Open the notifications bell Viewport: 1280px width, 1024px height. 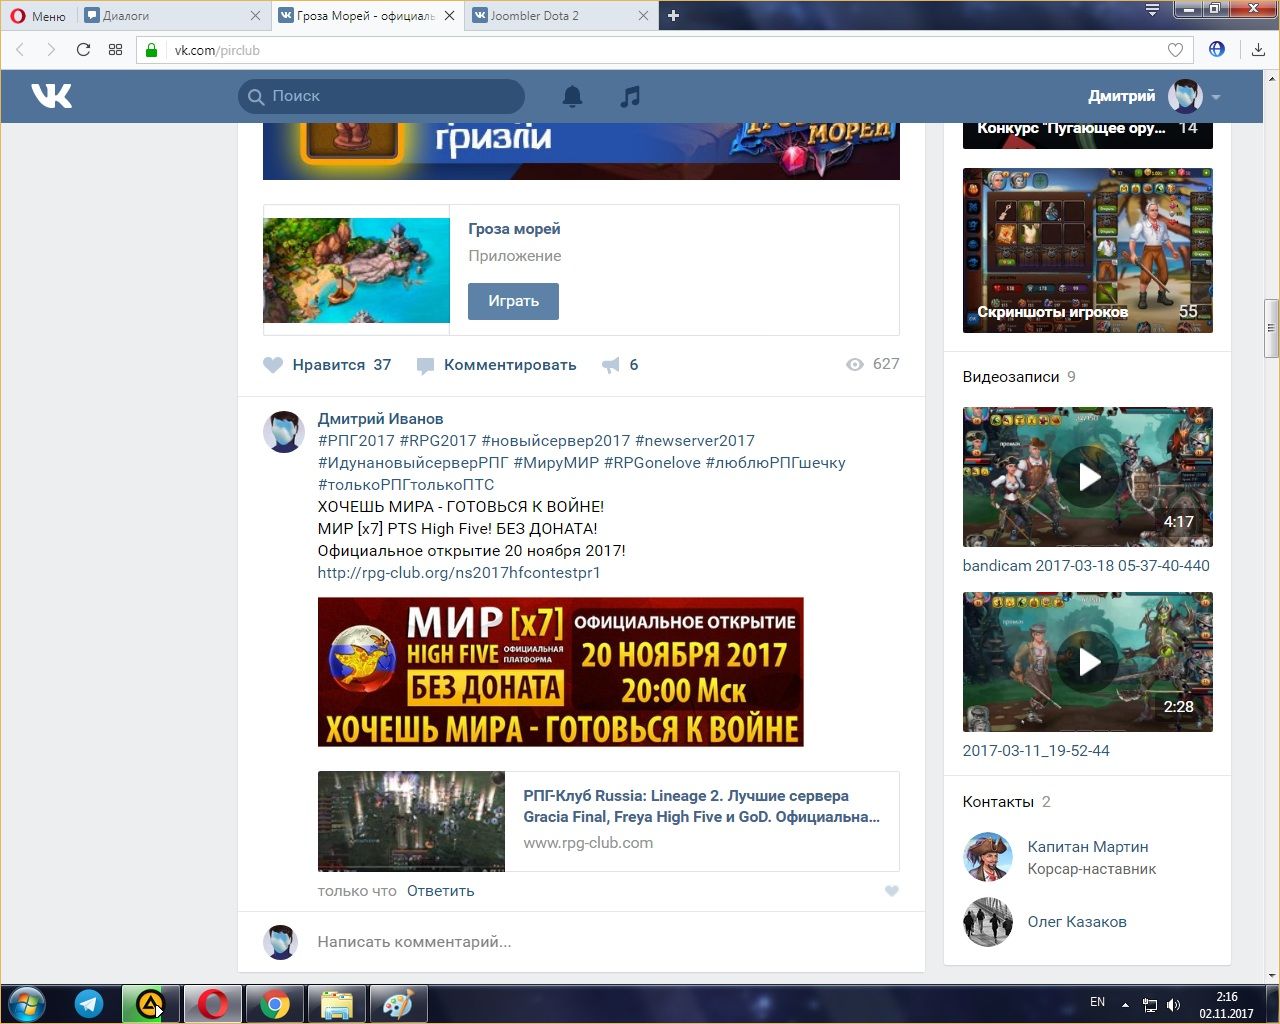click(x=572, y=96)
